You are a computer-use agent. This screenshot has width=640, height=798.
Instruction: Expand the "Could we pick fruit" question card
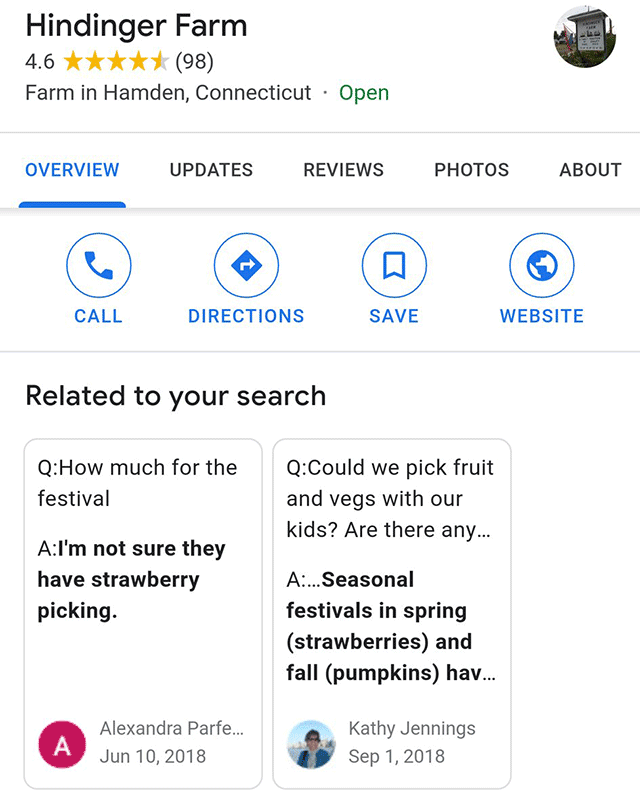(x=390, y=498)
